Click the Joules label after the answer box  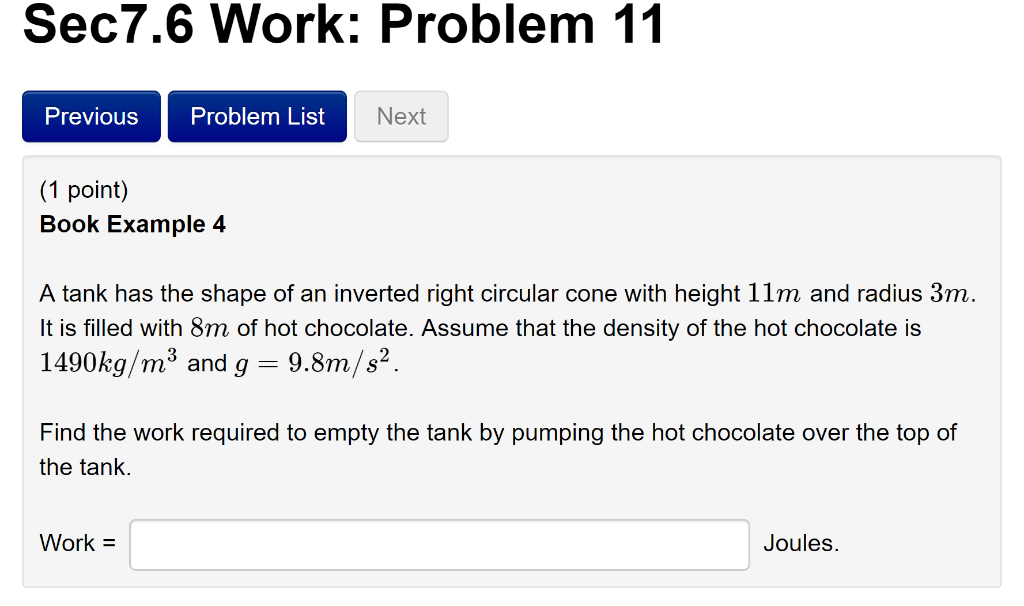point(798,543)
